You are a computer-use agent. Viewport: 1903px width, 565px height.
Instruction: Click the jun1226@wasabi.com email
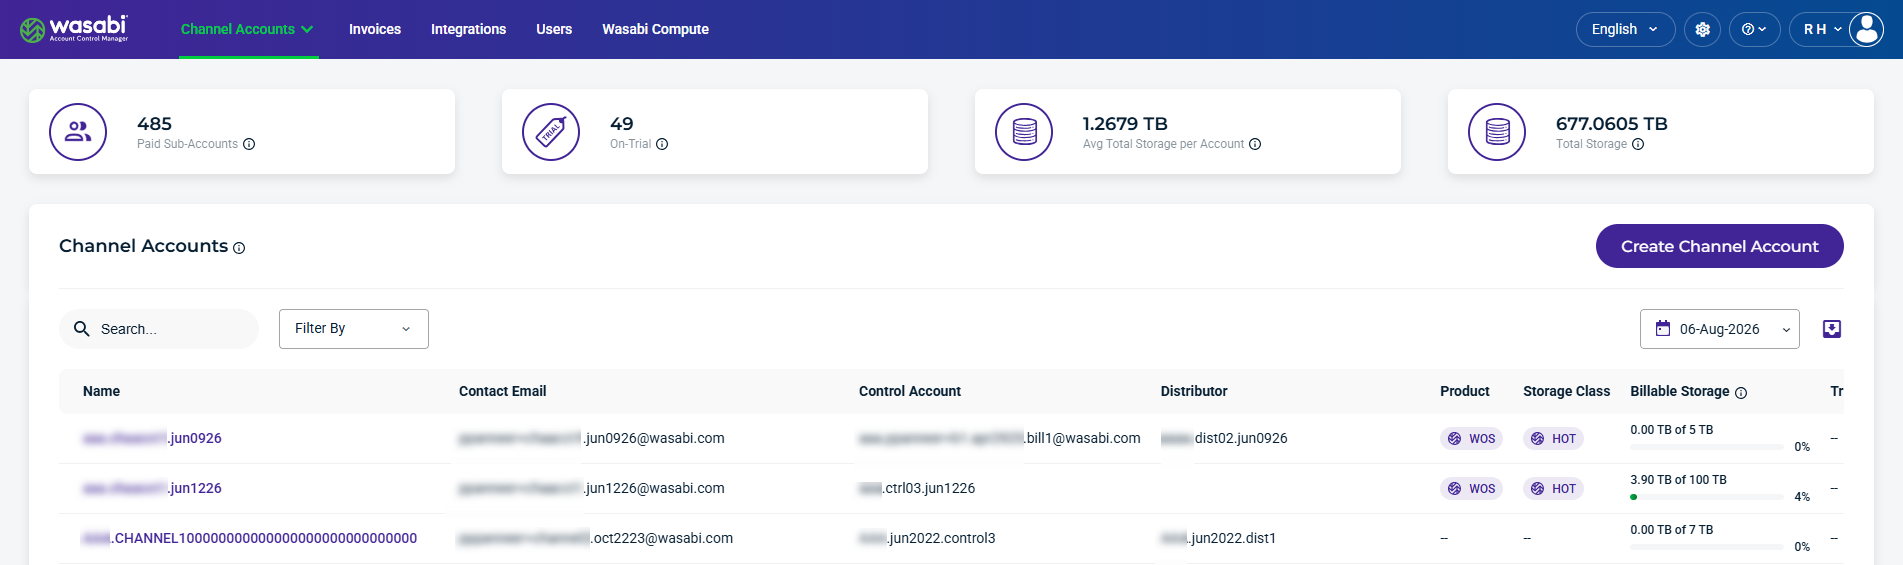coord(591,488)
